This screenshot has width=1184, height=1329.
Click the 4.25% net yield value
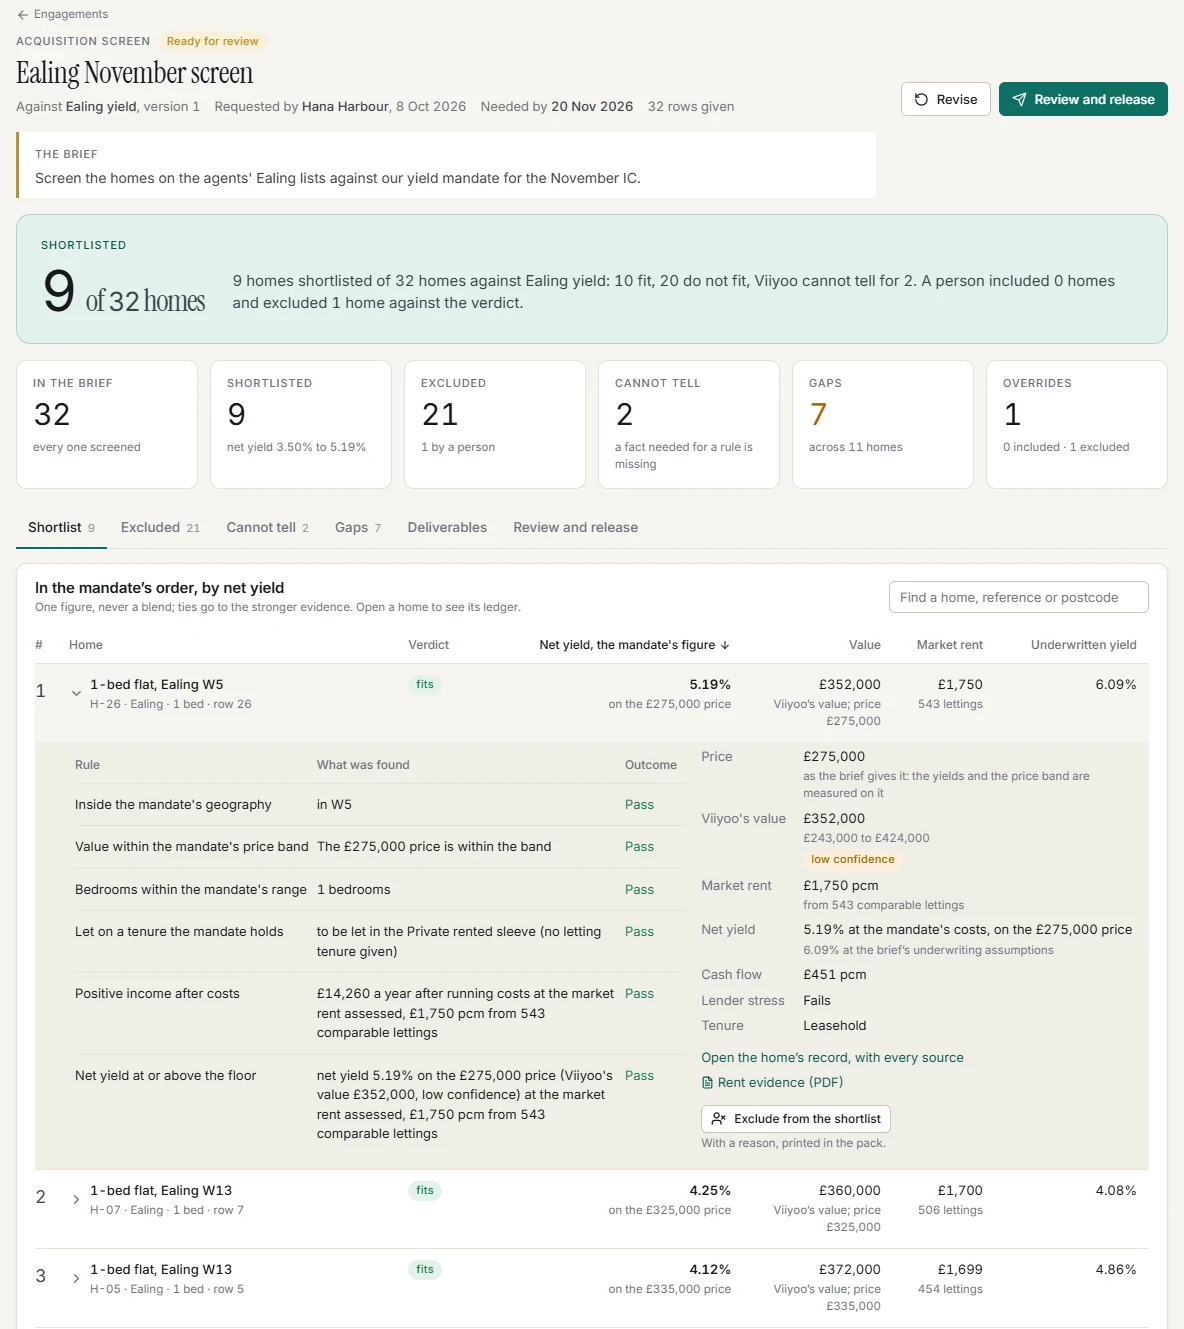[x=710, y=1191]
